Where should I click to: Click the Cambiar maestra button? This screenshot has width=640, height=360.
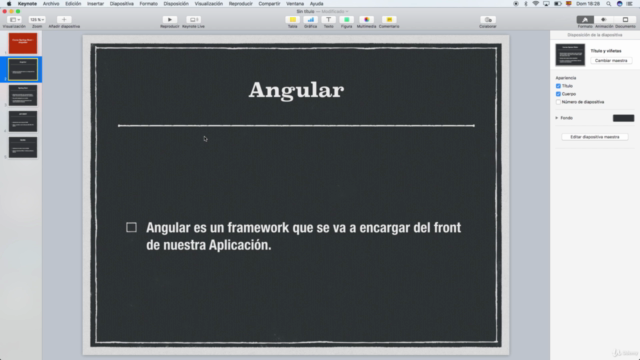[x=611, y=60]
